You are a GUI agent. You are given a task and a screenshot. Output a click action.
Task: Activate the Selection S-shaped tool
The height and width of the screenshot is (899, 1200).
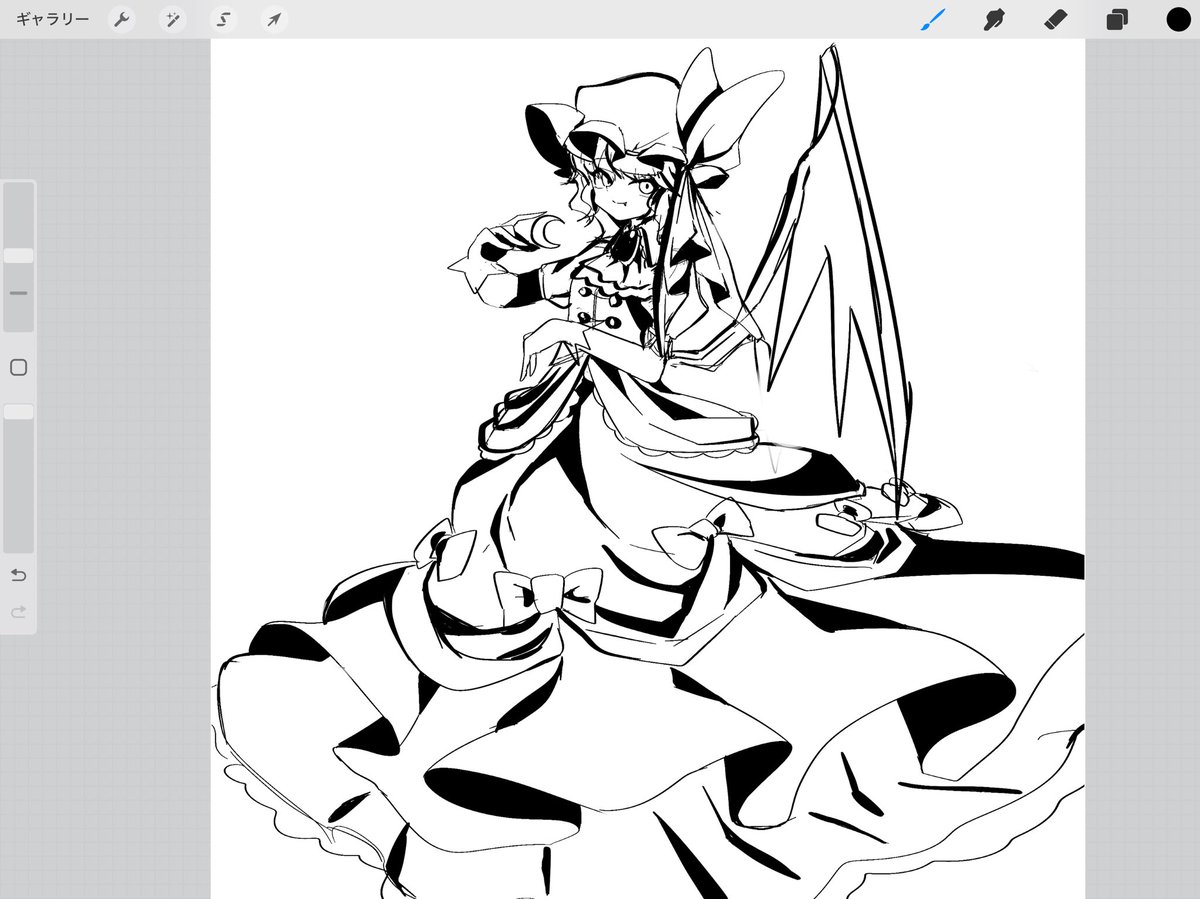click(223, 20)
